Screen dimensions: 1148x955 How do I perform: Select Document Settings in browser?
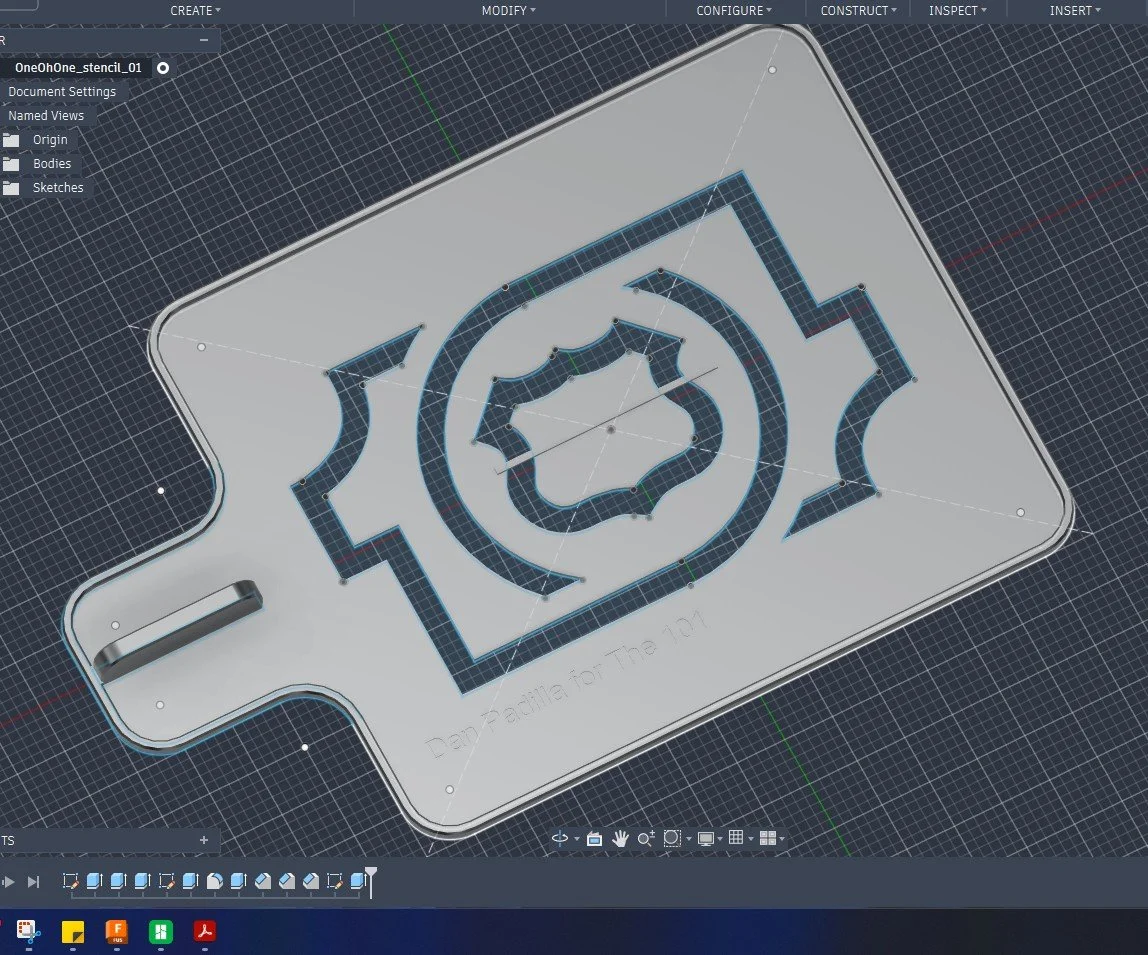[62, 92]
